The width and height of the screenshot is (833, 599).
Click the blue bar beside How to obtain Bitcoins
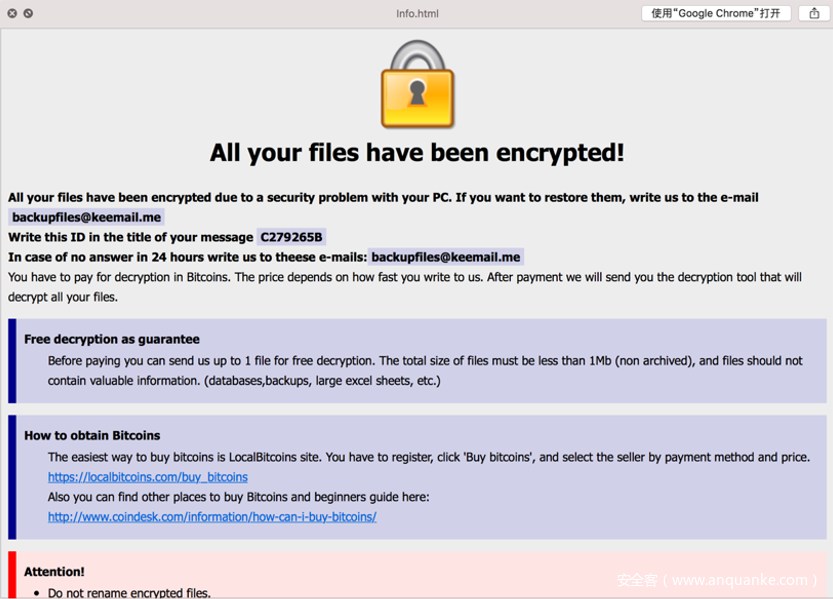click(x=12, y=477)
